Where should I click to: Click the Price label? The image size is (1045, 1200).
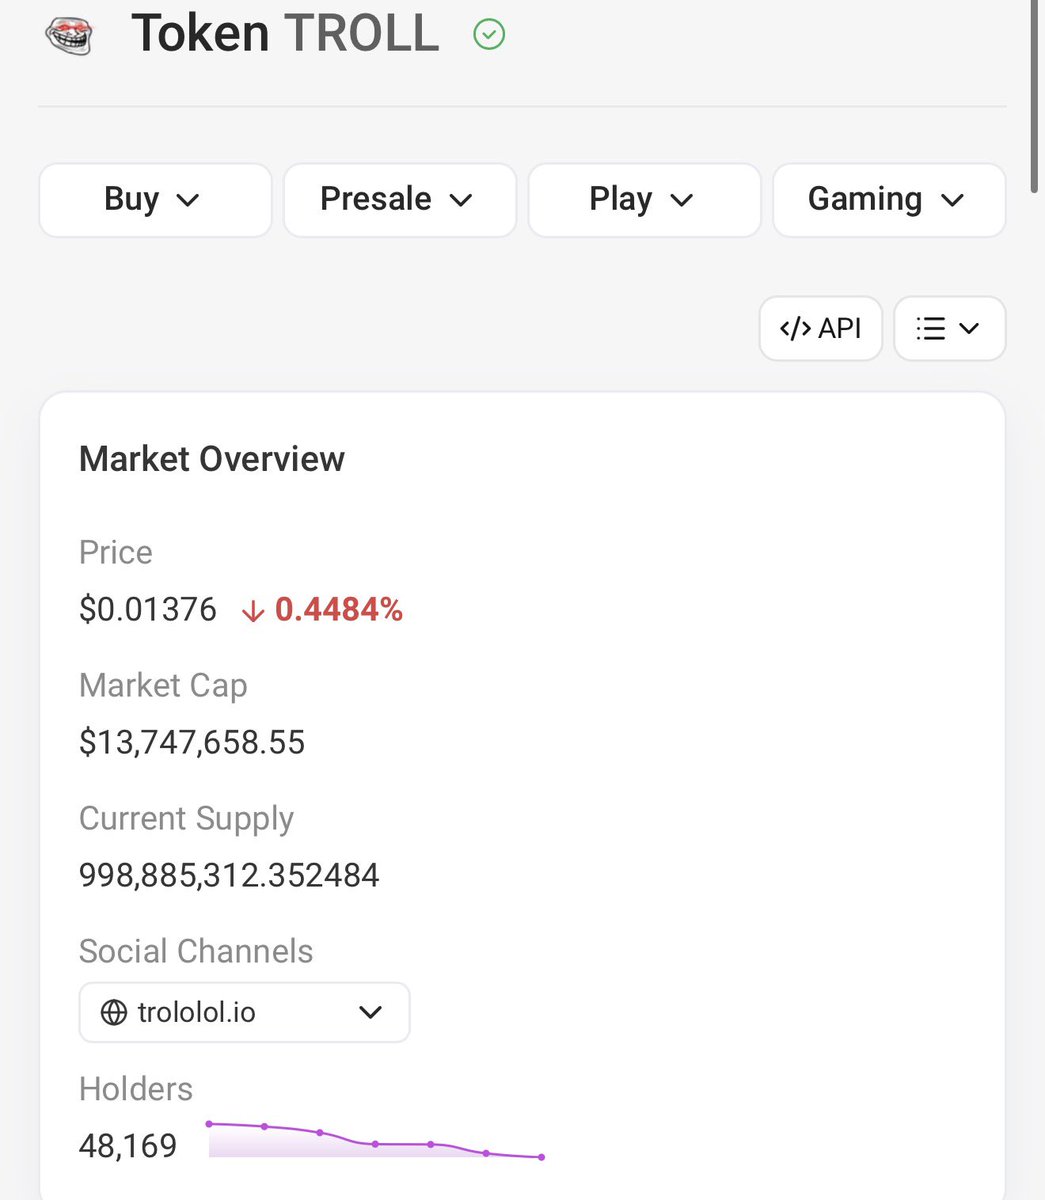(x=116, y=552)
